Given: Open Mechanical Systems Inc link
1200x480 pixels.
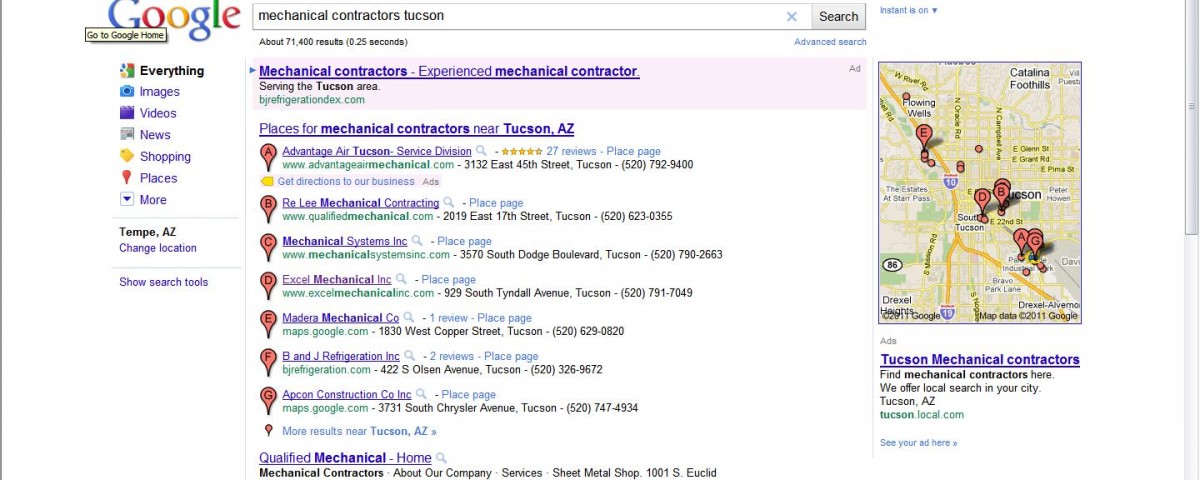Looking at the screenshot, I should coord(345,241).
